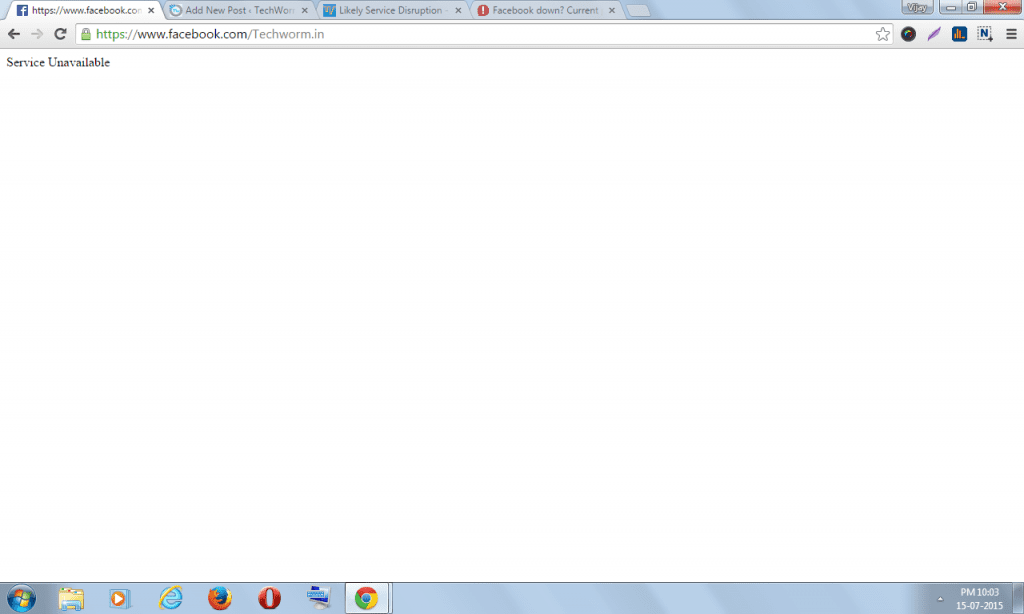Click the Vijay profile button
Image resolution: width=1024 pixels, height=614 pixels.
pyautogui.click(x=917, y=7)
